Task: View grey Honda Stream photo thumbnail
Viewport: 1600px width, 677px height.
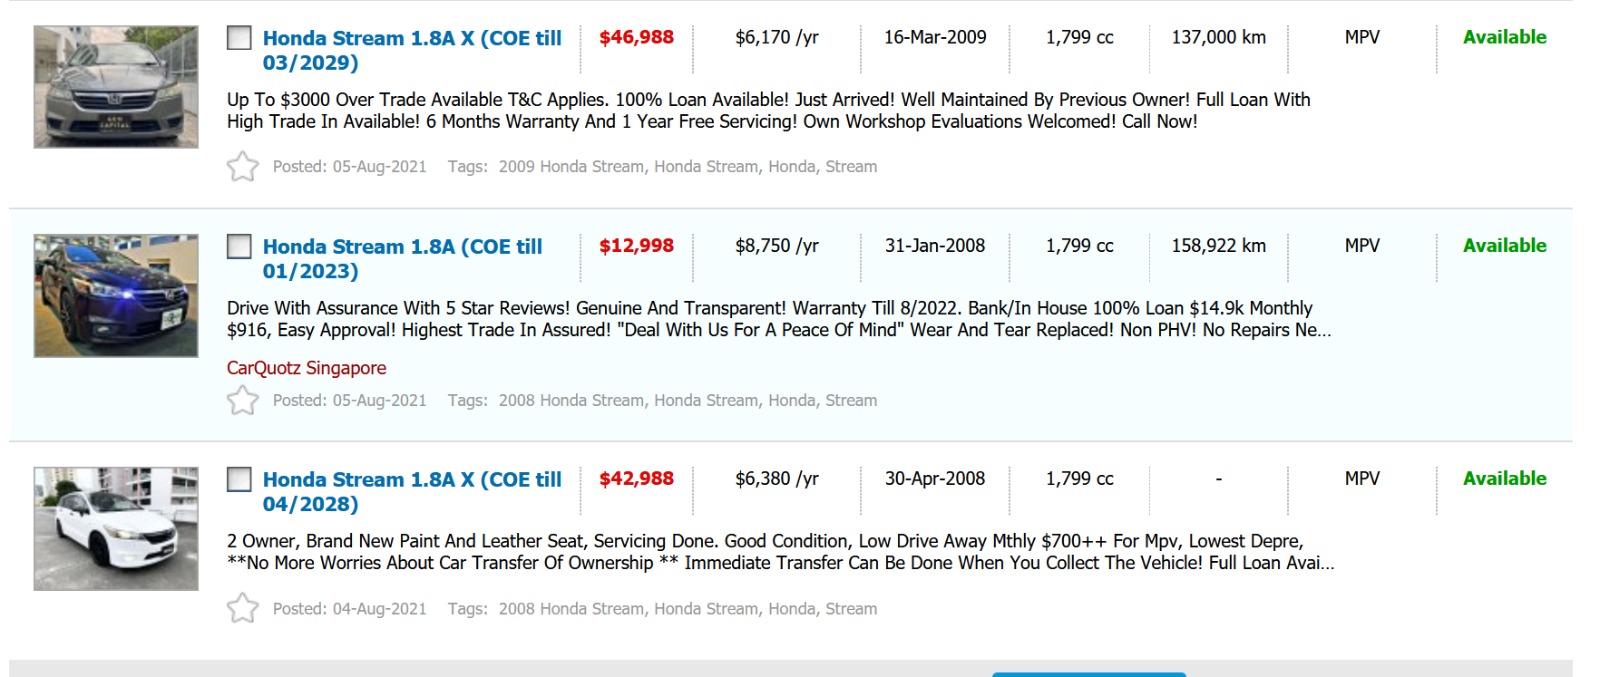Action: point(116,87)
